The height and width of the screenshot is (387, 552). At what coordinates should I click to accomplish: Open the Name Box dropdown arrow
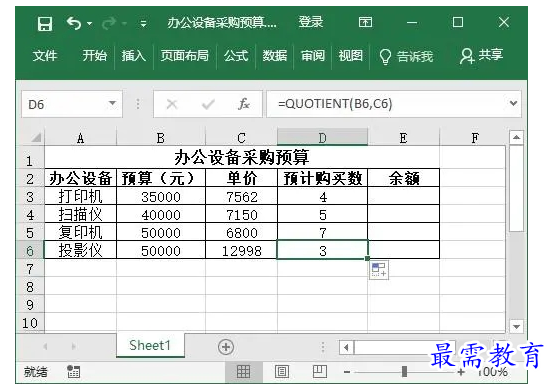tap(112, 104)
